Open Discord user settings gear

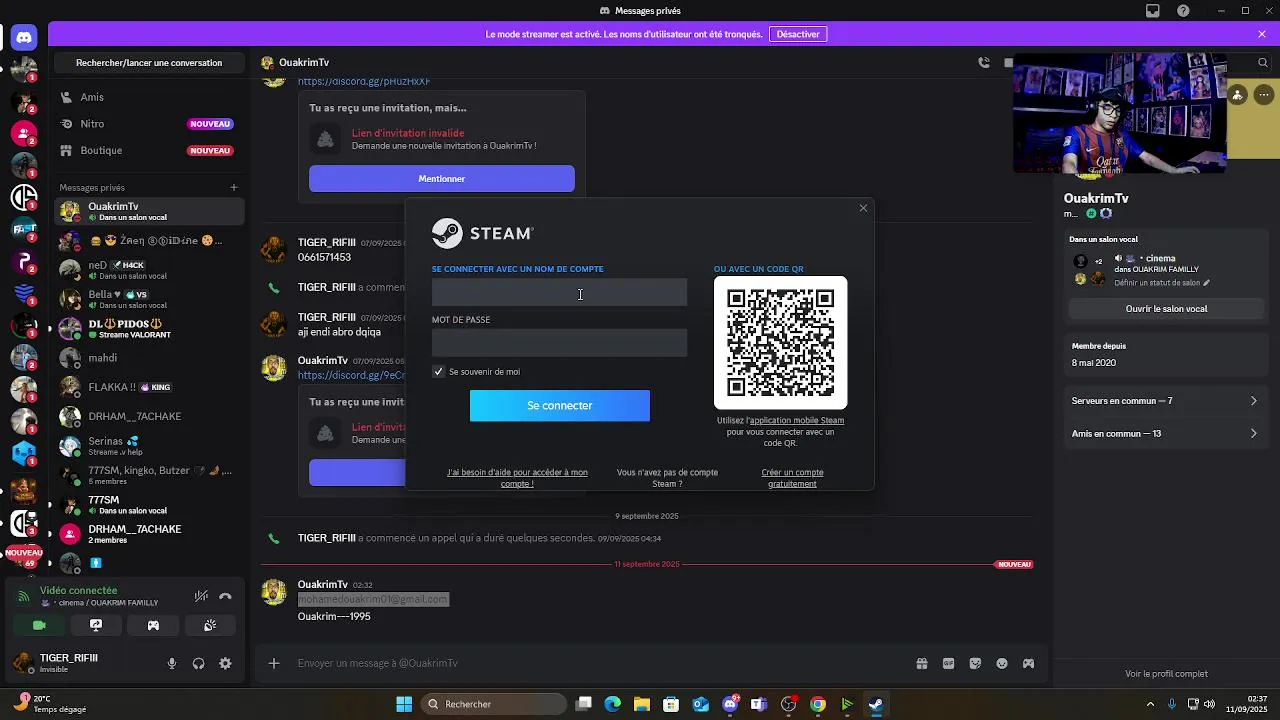225,663
